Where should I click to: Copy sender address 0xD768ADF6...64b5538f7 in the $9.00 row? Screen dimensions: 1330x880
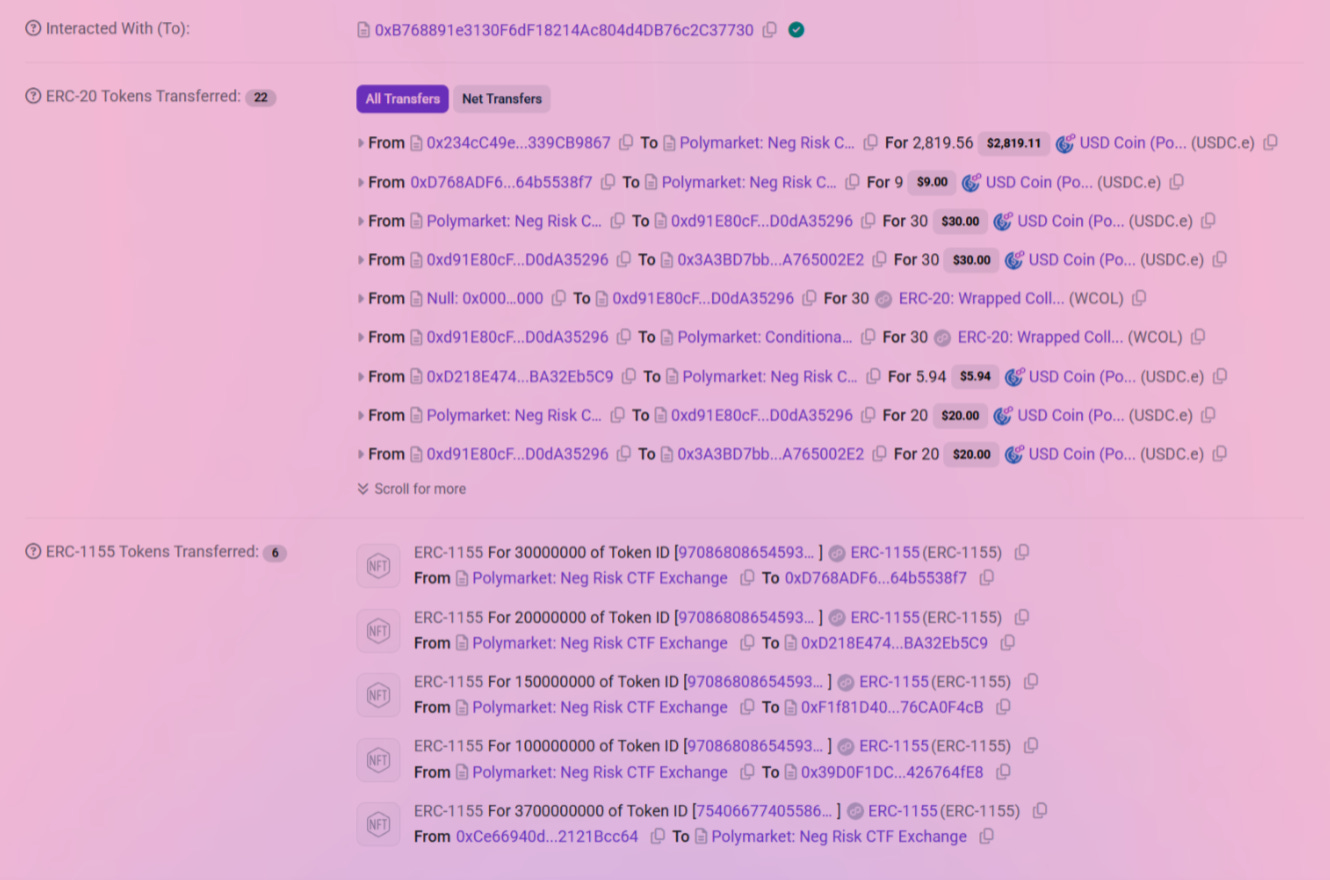(608, 182)
